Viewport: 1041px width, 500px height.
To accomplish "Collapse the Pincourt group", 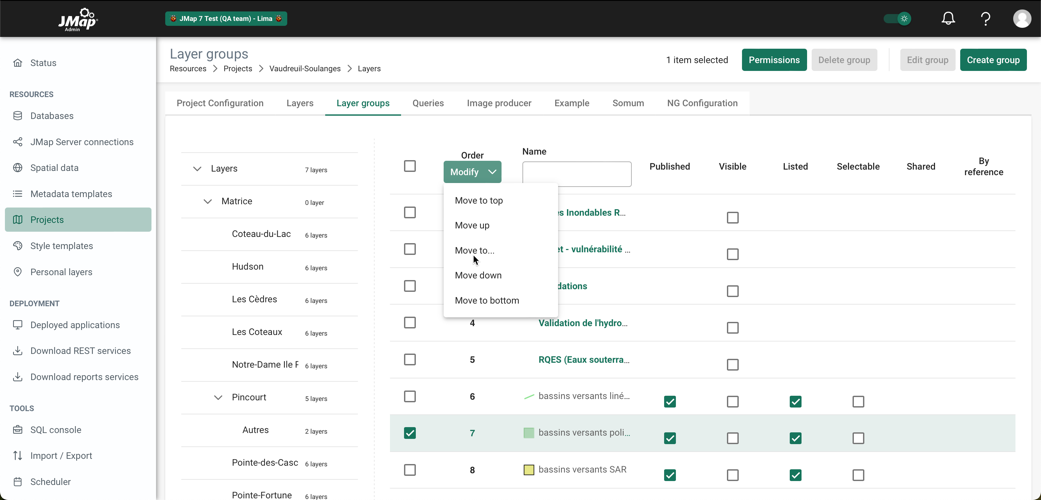I will [218, 398].
